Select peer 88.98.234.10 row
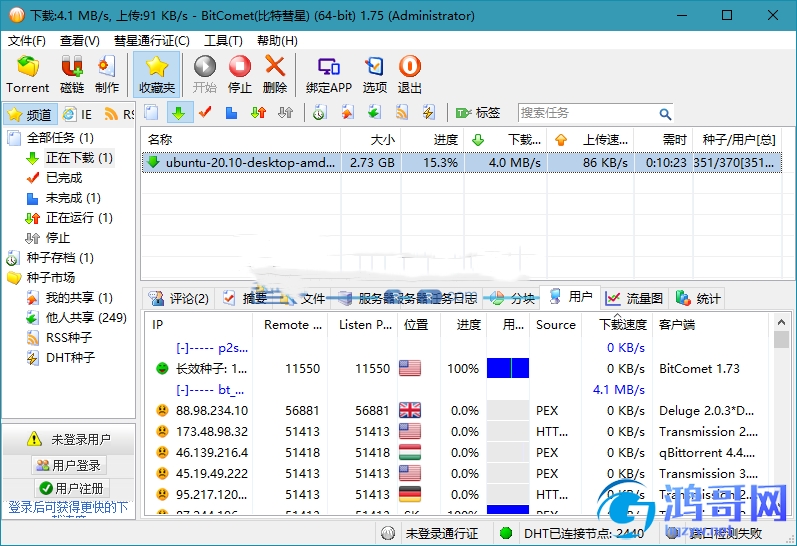 click(457, 410)
